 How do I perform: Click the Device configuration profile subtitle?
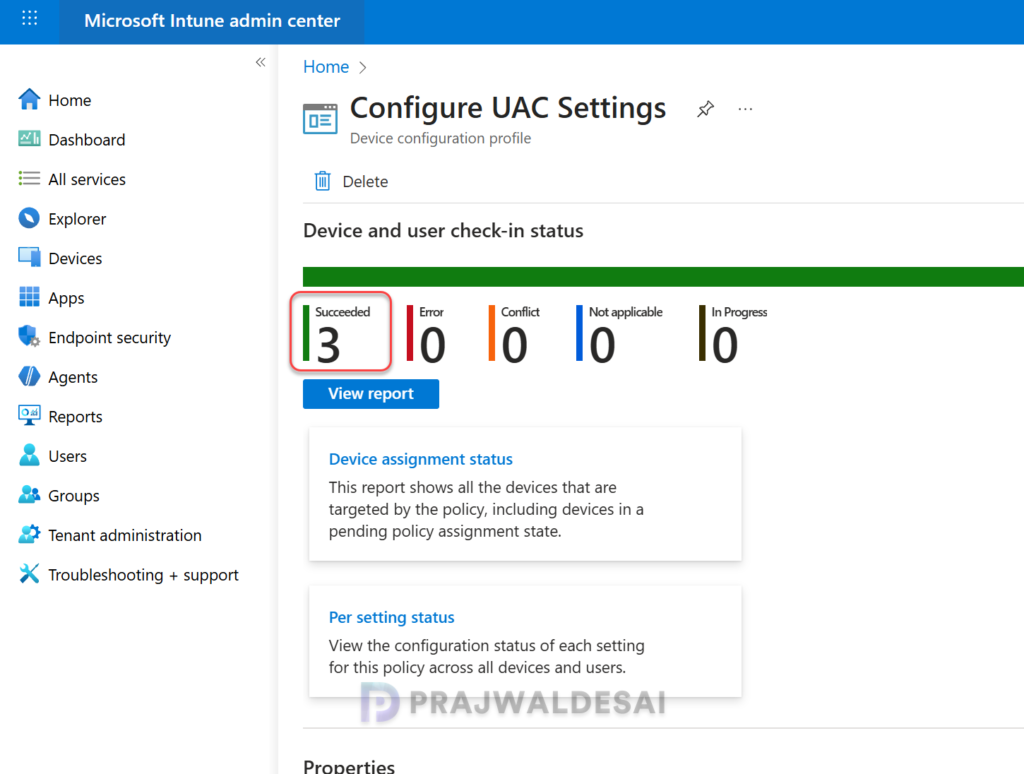tap(440, 138)
